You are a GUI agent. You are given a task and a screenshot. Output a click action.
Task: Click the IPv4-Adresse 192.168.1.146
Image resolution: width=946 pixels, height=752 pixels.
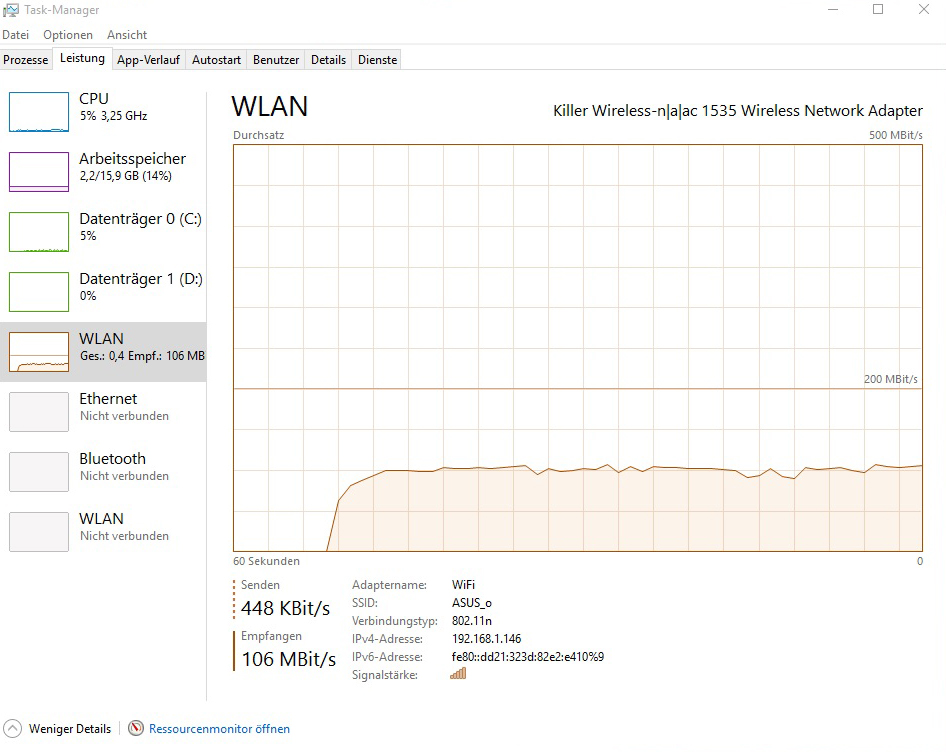486,639
